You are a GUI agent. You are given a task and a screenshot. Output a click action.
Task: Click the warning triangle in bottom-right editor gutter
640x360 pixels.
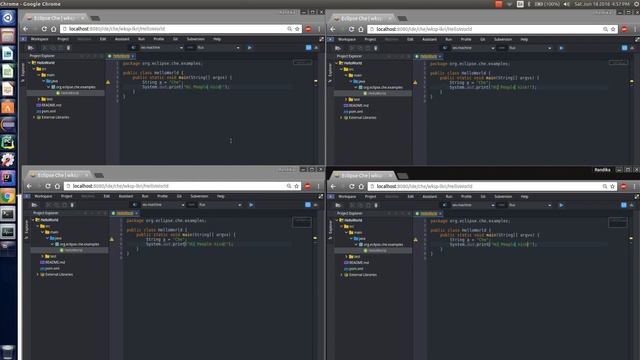click(x=416, y=240)
